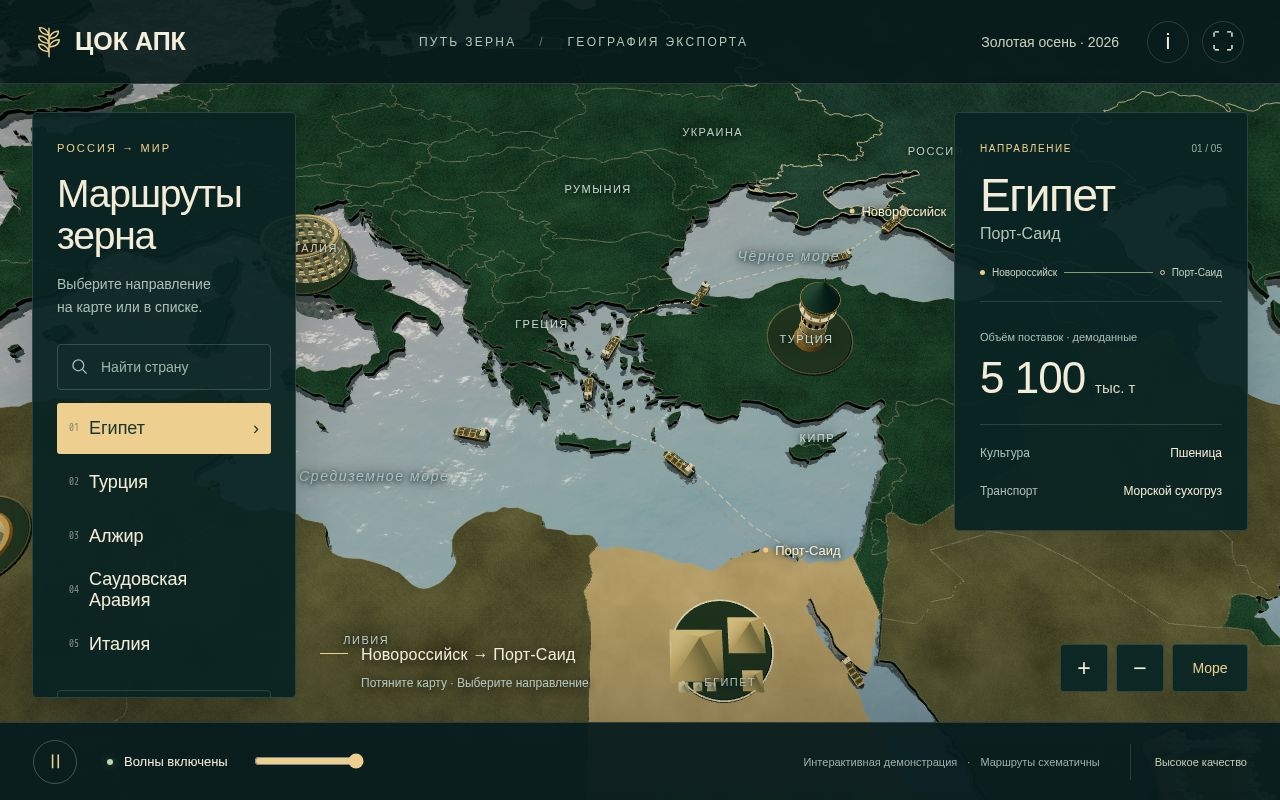This screenshot has width=1280, height=800.
Task: Click the 'Украина' country label on map
Action: [x=712, y=132]
